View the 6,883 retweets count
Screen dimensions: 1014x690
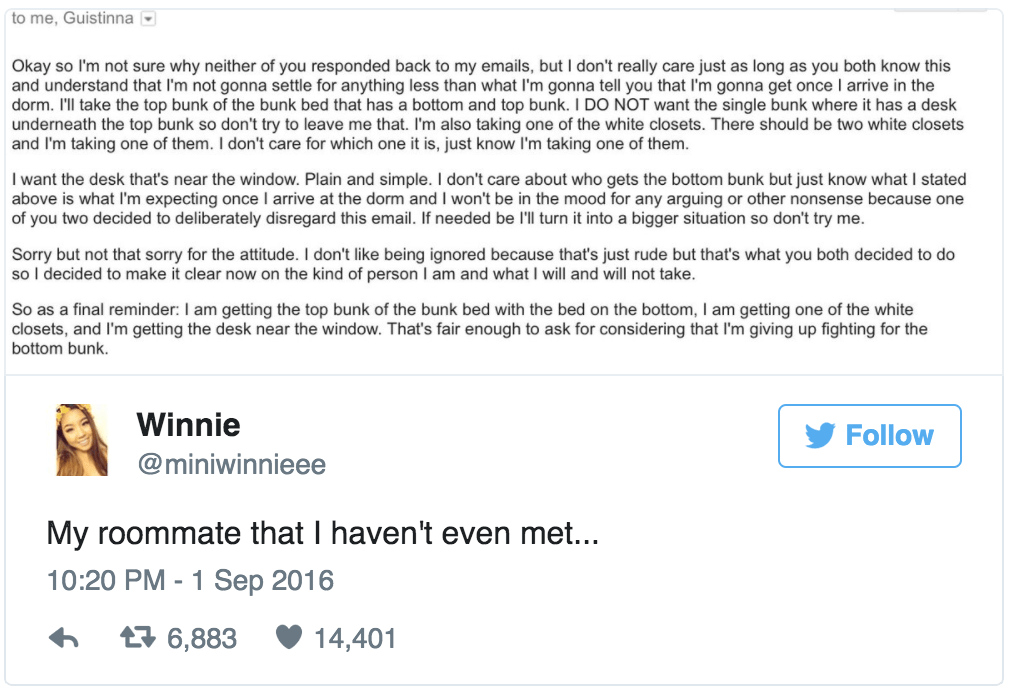pyautogui.click(x=202, y=639)
